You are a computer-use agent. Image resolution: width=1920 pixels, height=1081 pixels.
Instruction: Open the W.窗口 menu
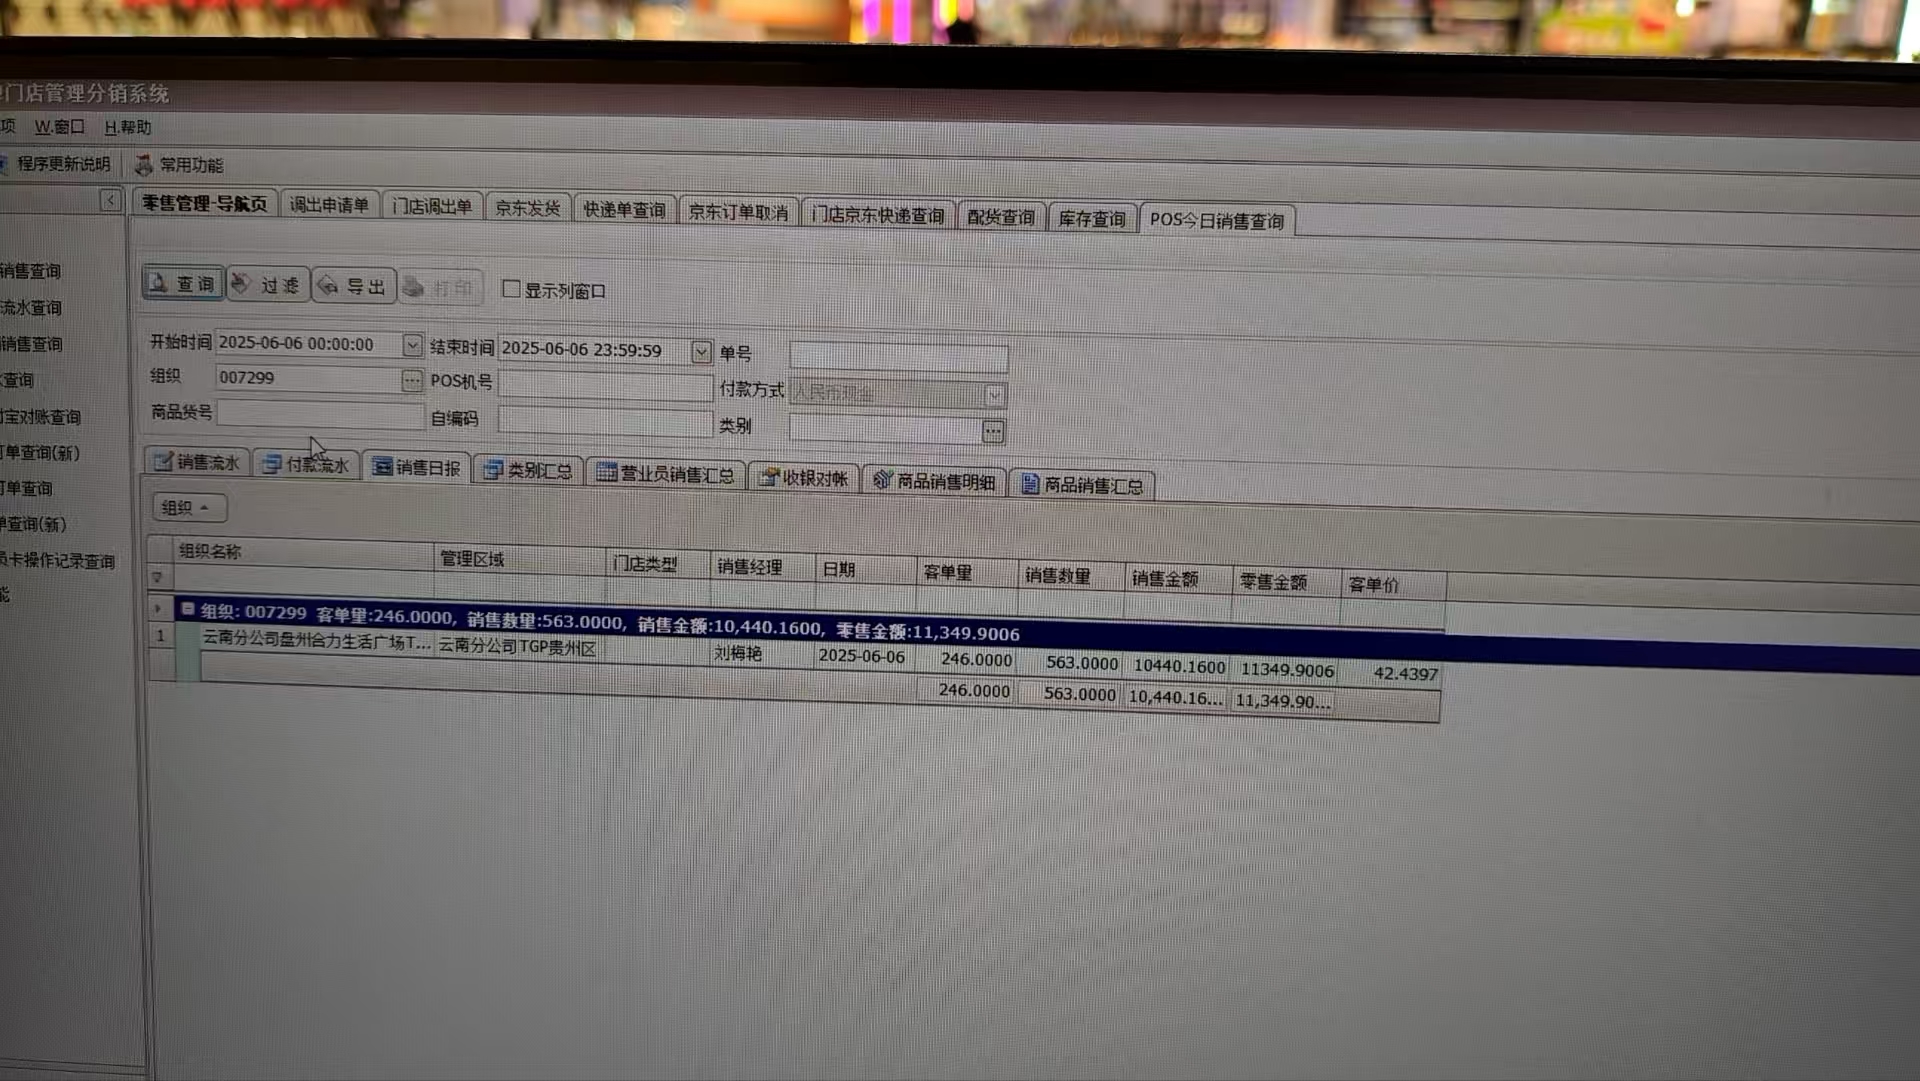(59, 127)
